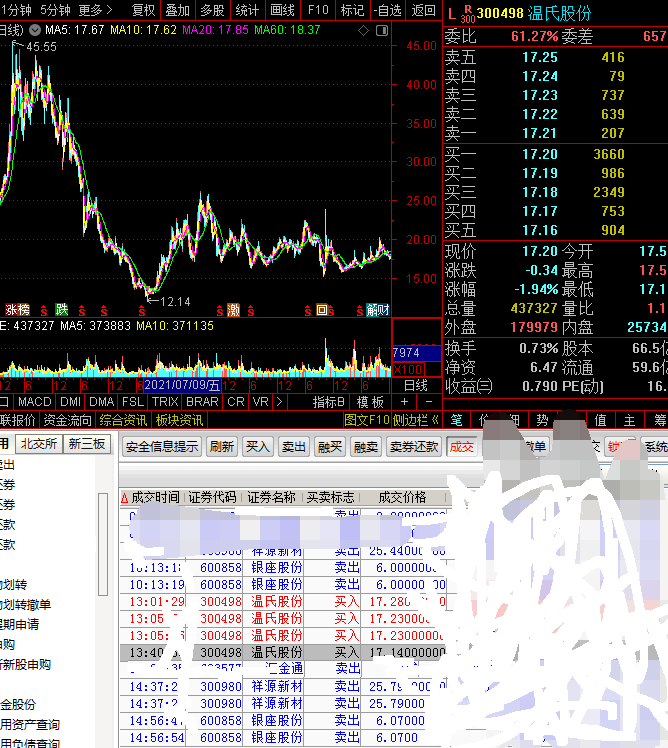Sort by the 成交时间 column header

[155, 498]
